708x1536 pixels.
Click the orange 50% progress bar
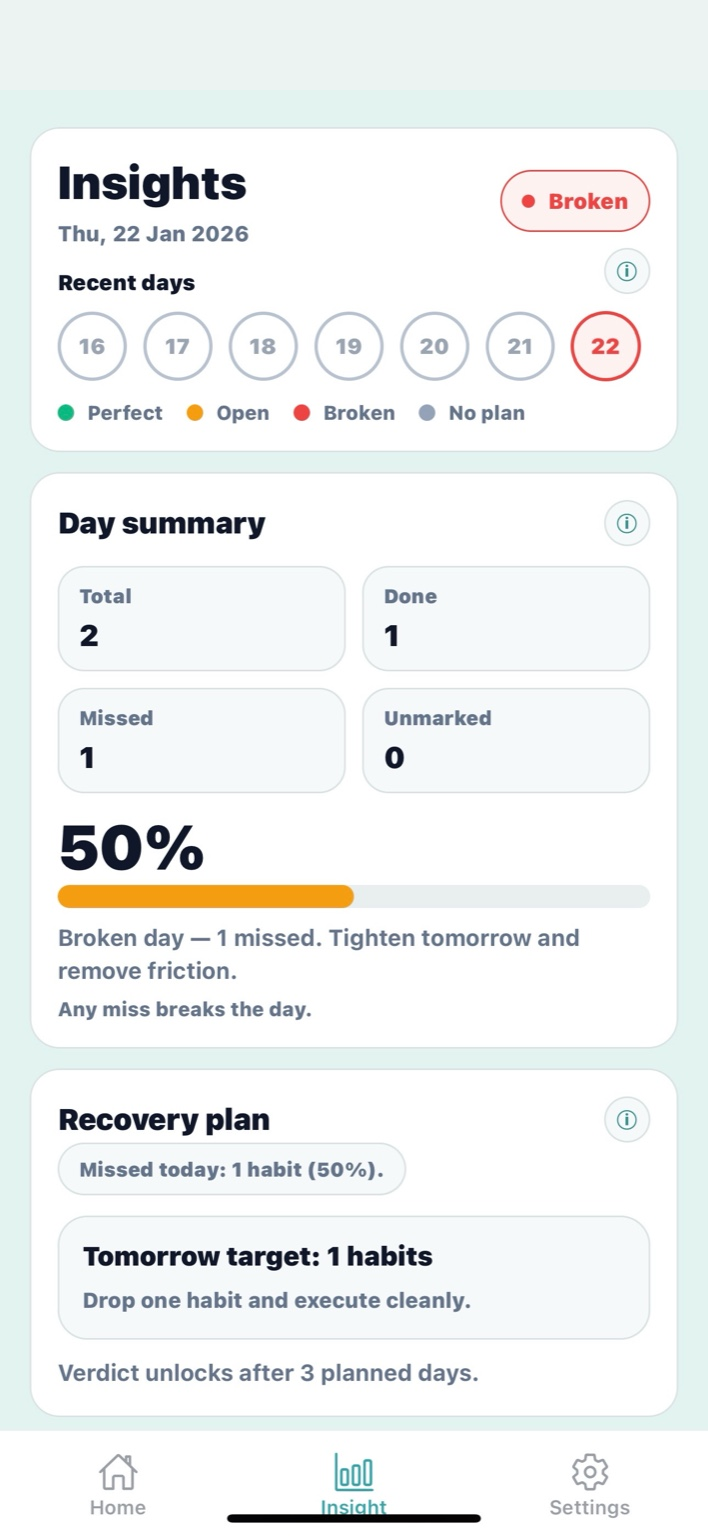coord(205,897)
